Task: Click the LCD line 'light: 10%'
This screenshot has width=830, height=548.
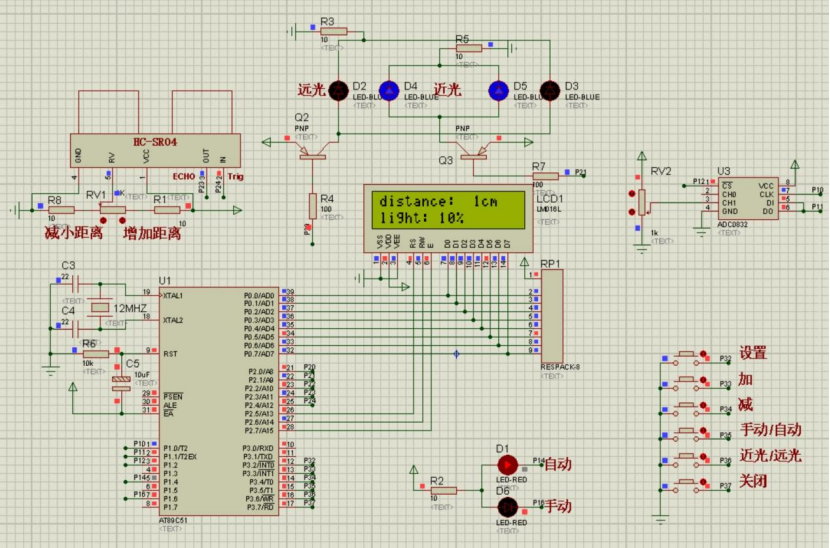Action: tap(421, 217)
